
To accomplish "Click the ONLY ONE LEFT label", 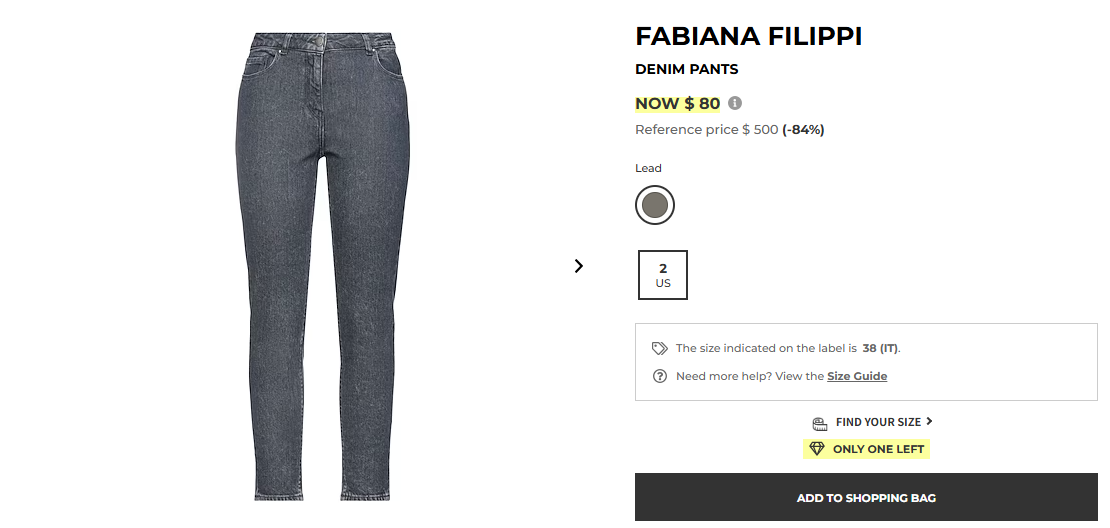I will (878, 449).
